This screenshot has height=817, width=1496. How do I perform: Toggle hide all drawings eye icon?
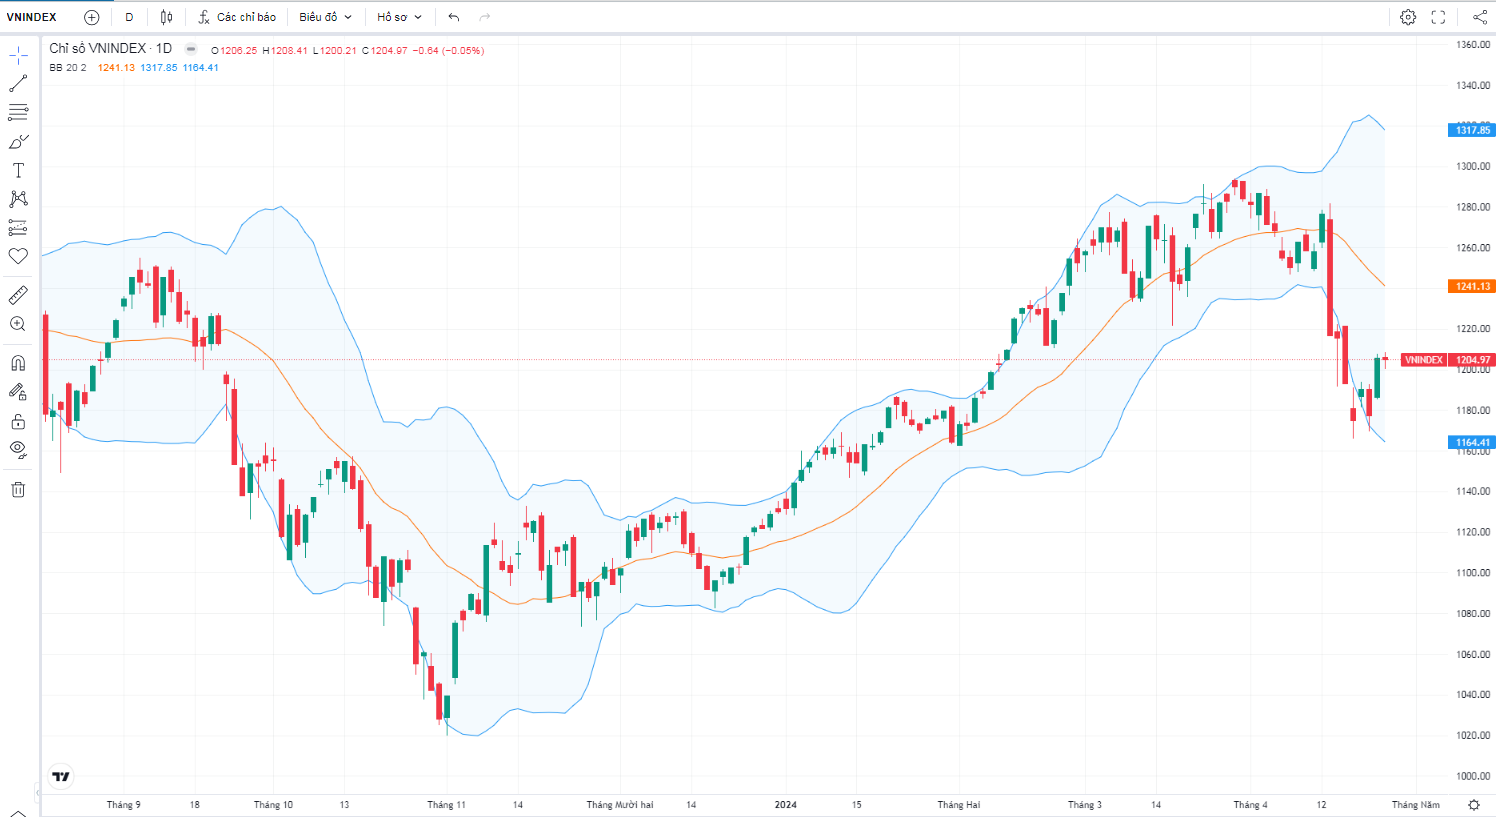pyautogui.click(x=18, y=449)
